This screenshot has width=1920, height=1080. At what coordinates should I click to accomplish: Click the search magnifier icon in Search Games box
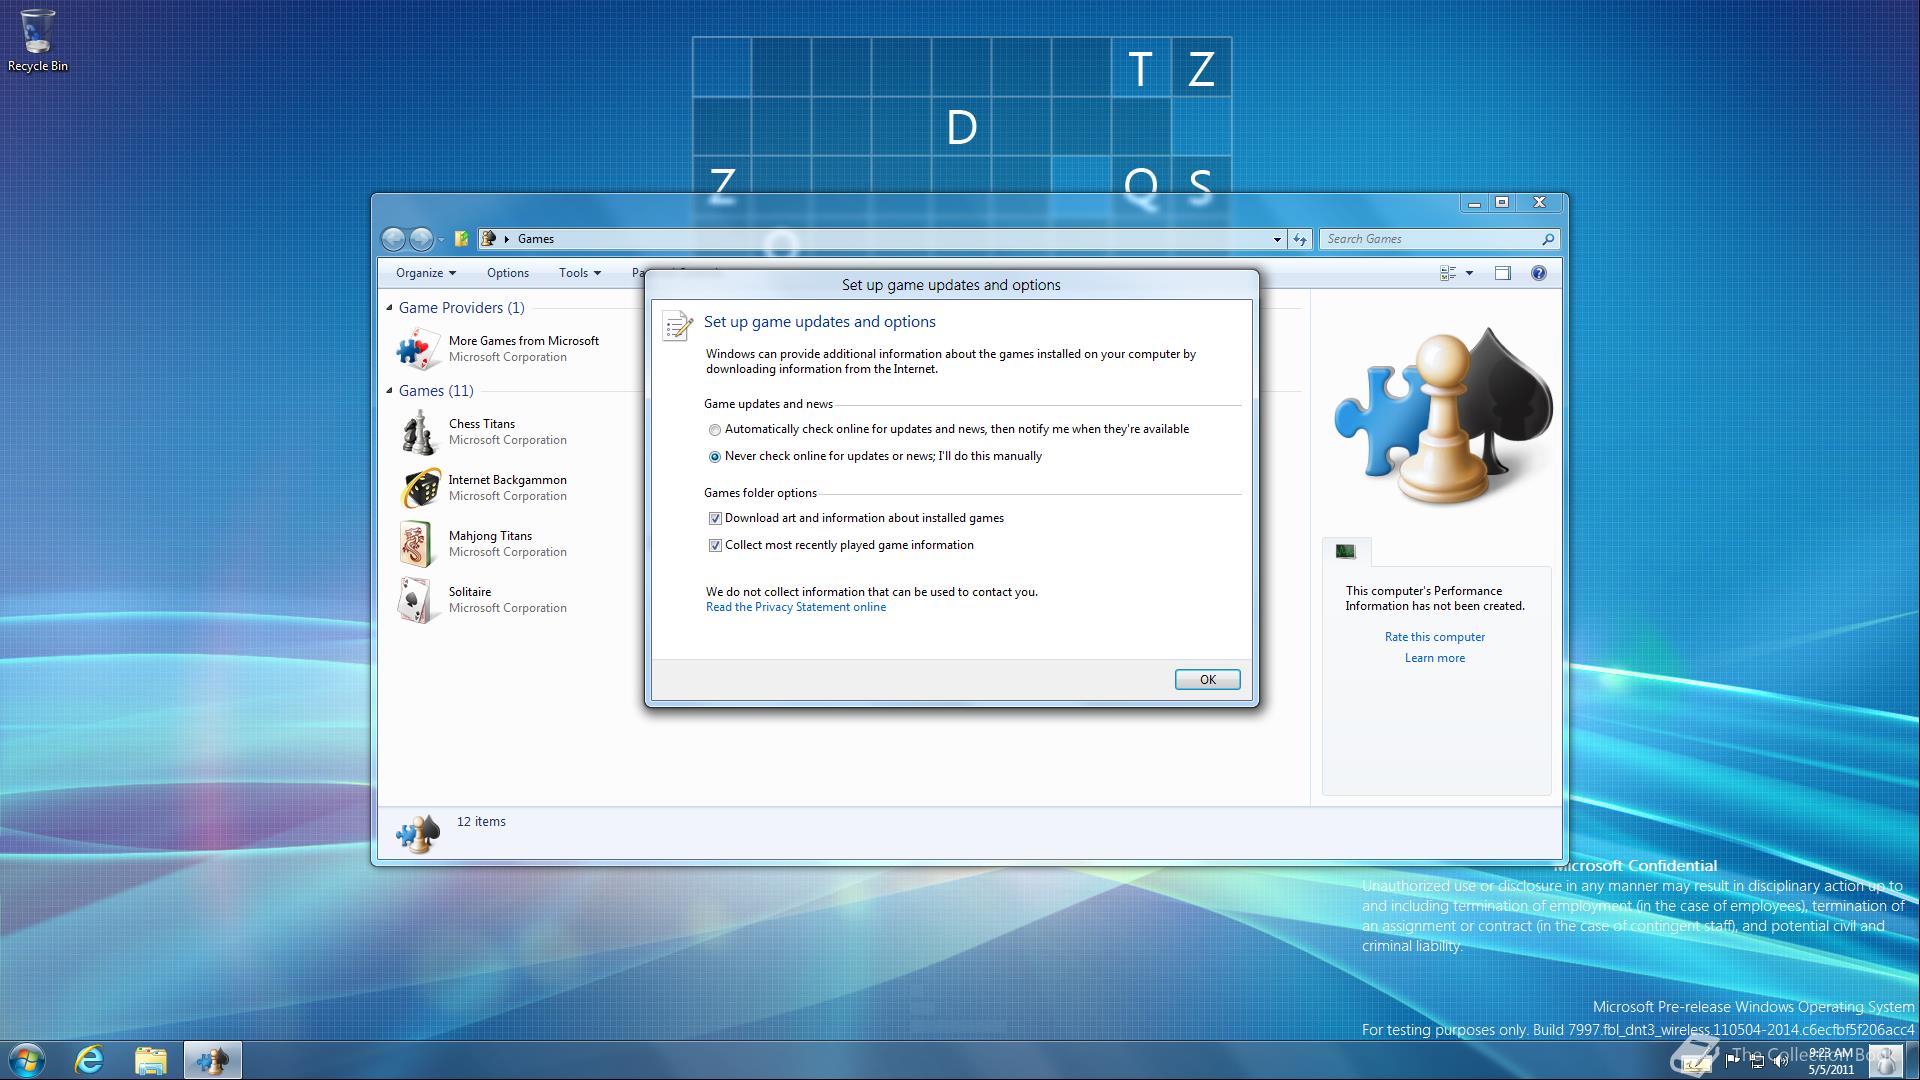tap(1548, 239)
